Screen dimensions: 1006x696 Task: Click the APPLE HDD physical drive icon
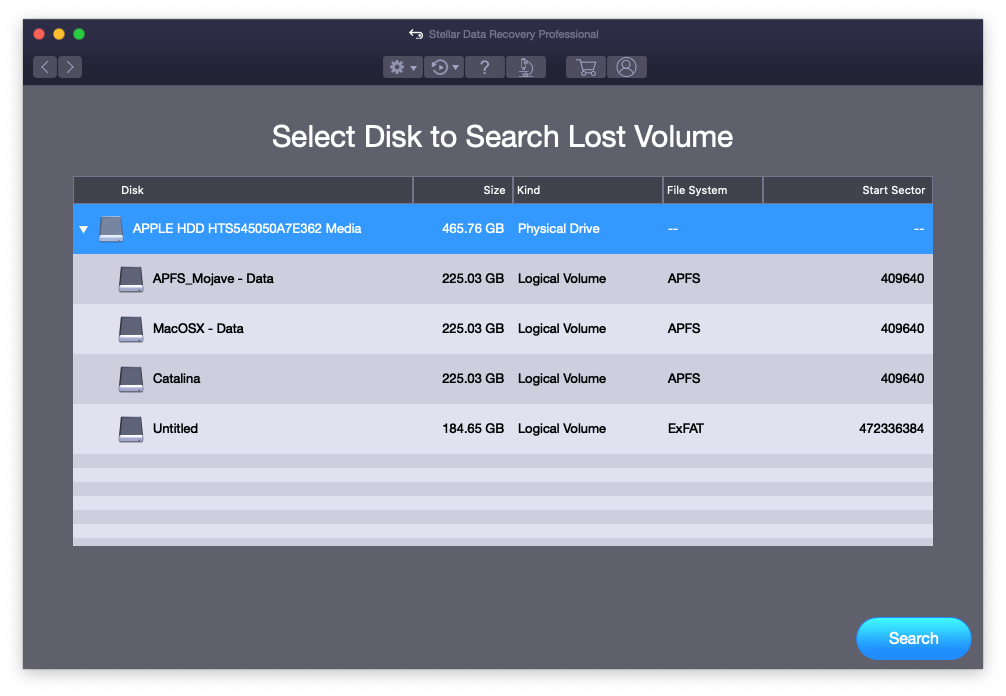111,229
